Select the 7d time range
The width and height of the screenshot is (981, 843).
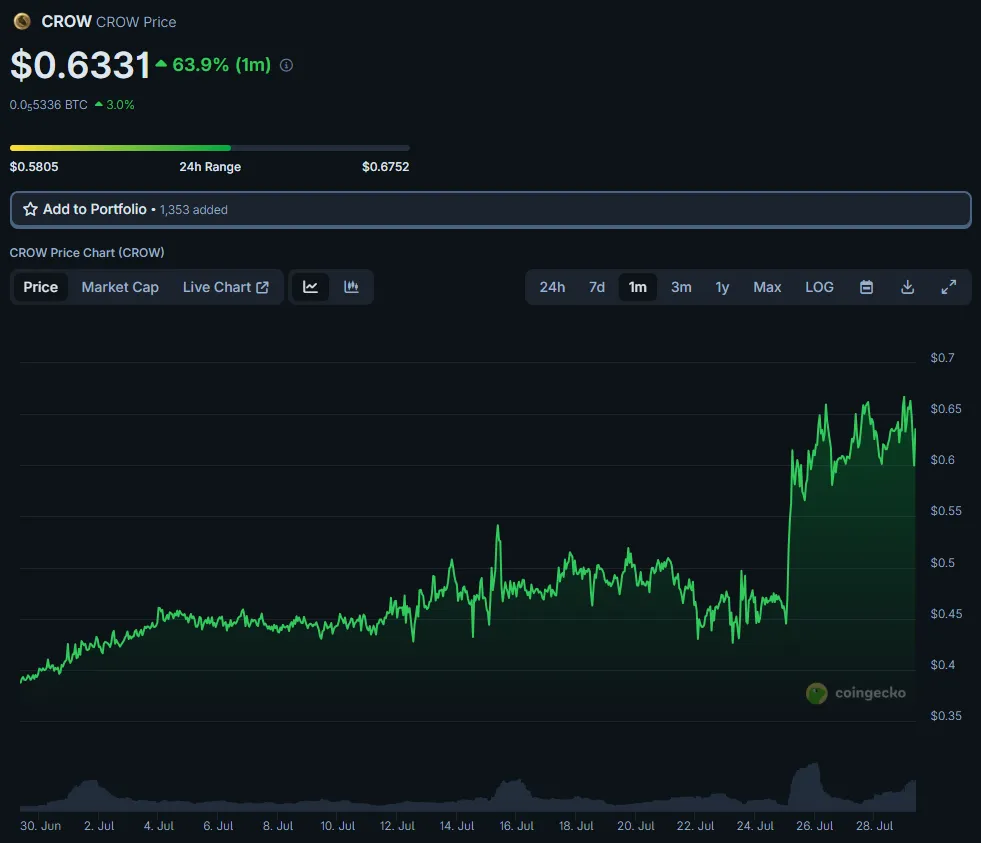click(x=597, y=287)
